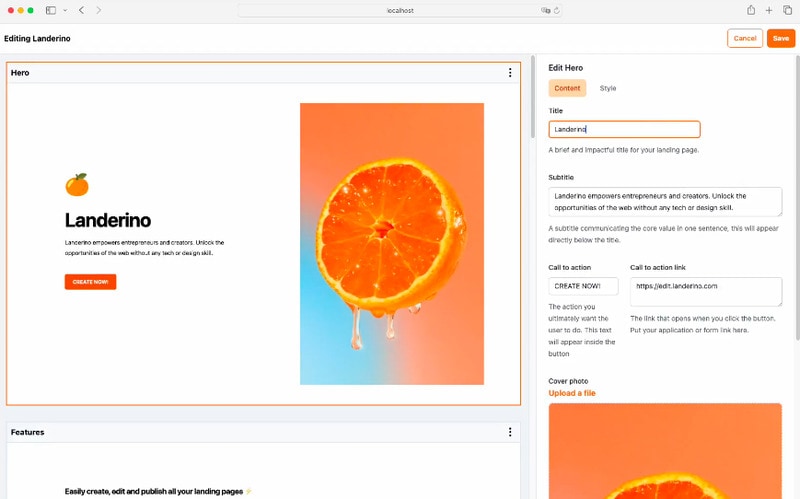
Task: Focus the Title input field
Action: [x=624, y=129]
